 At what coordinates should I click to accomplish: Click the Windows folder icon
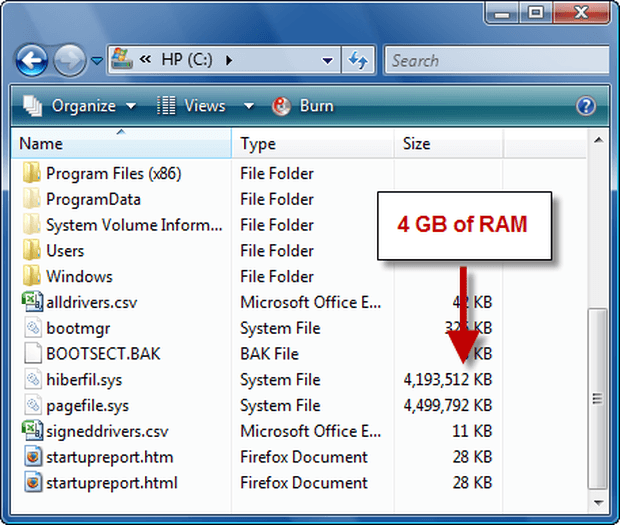coord(31,276)
